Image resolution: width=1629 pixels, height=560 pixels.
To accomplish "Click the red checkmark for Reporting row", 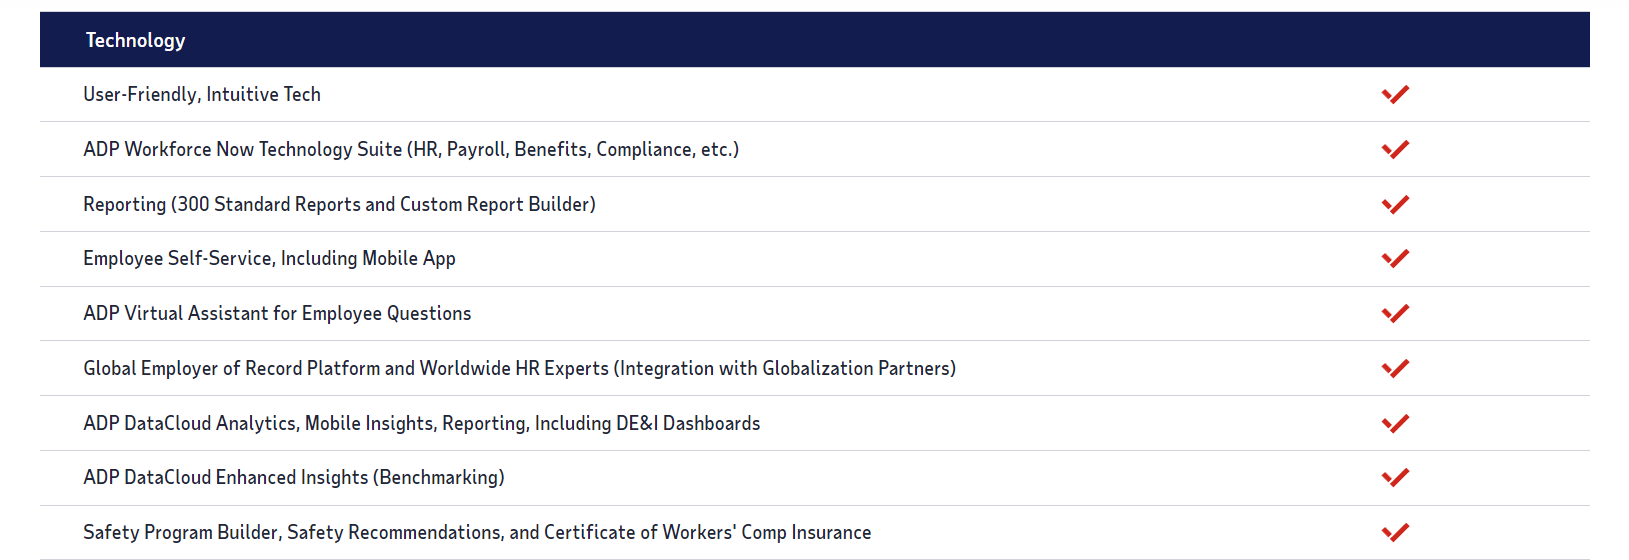I will coord(1395,204).
